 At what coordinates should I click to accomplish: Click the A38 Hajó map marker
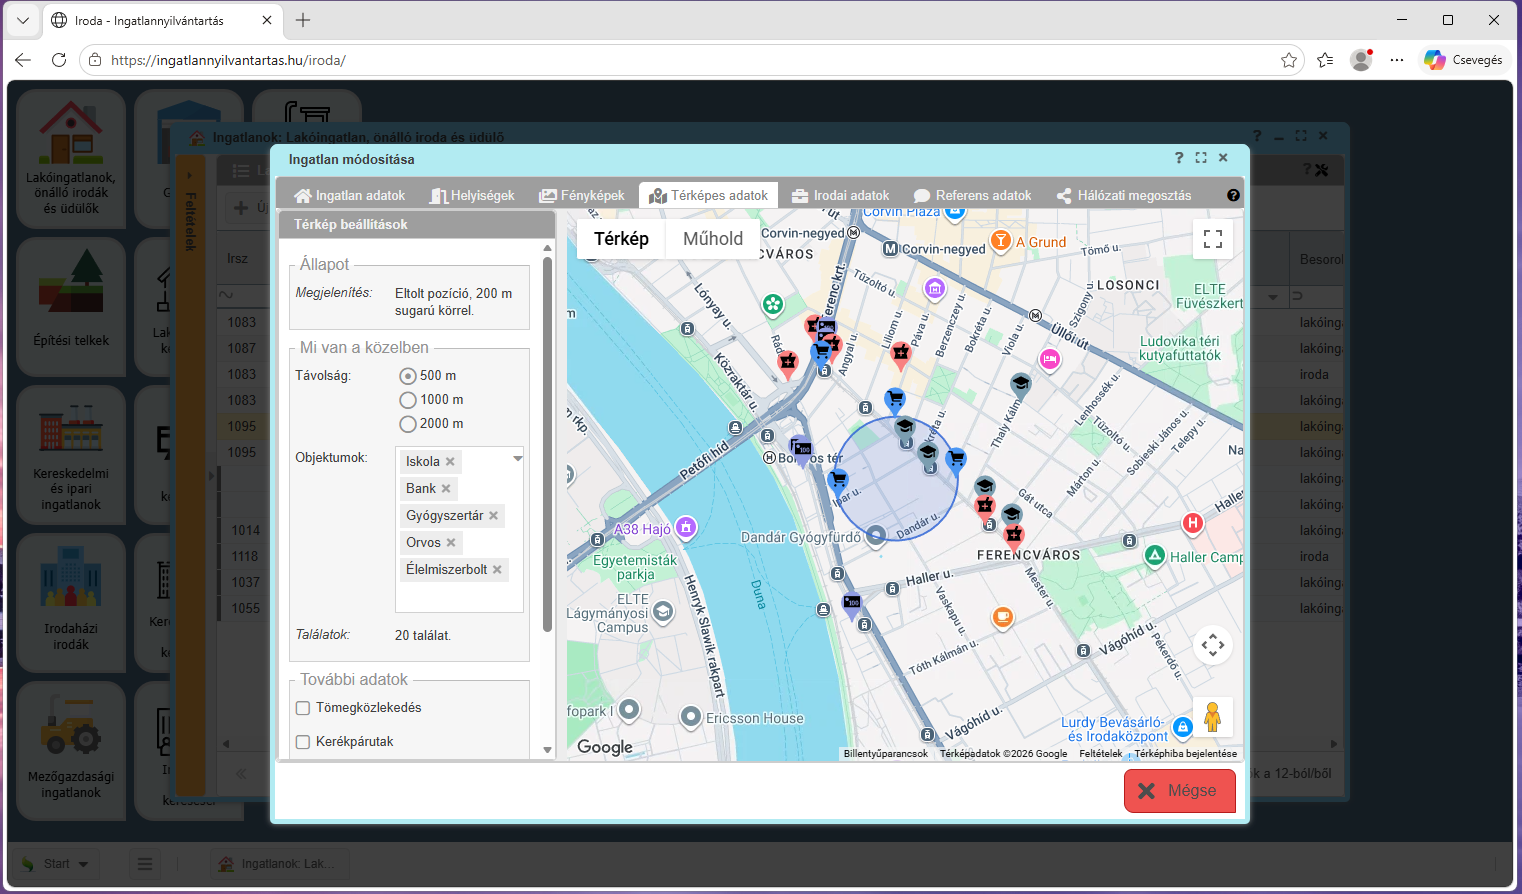click(686, 527)
